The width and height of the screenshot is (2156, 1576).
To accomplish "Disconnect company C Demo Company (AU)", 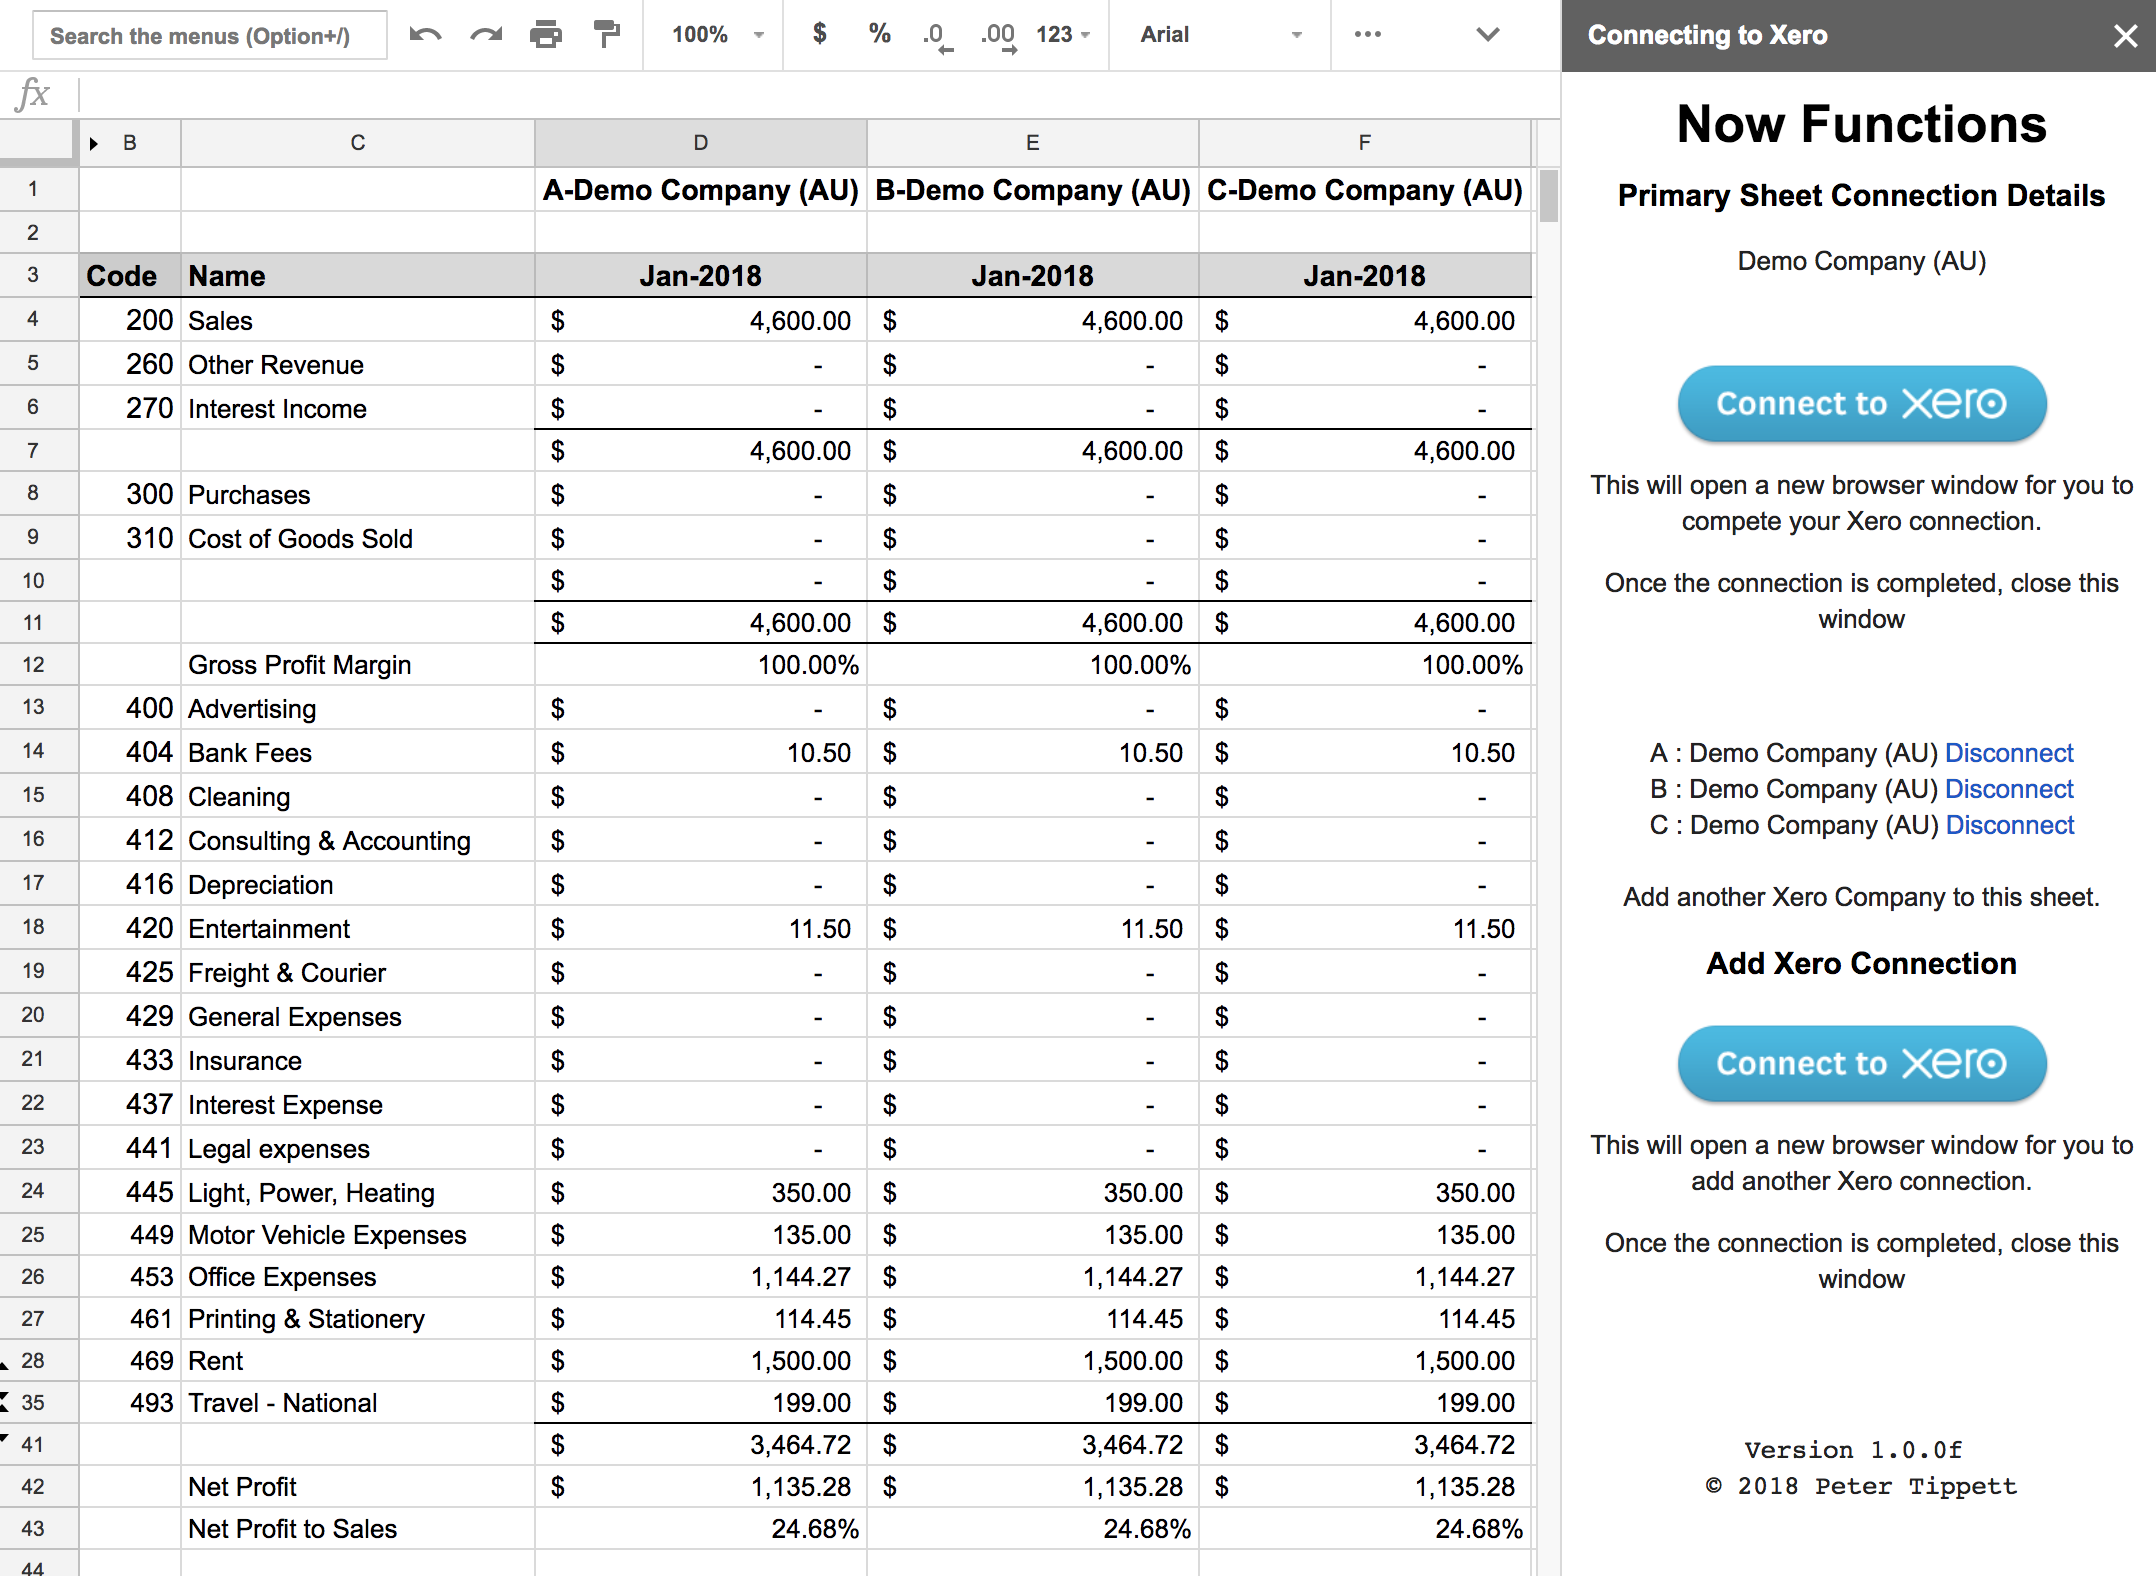I will pos(2009,825).
